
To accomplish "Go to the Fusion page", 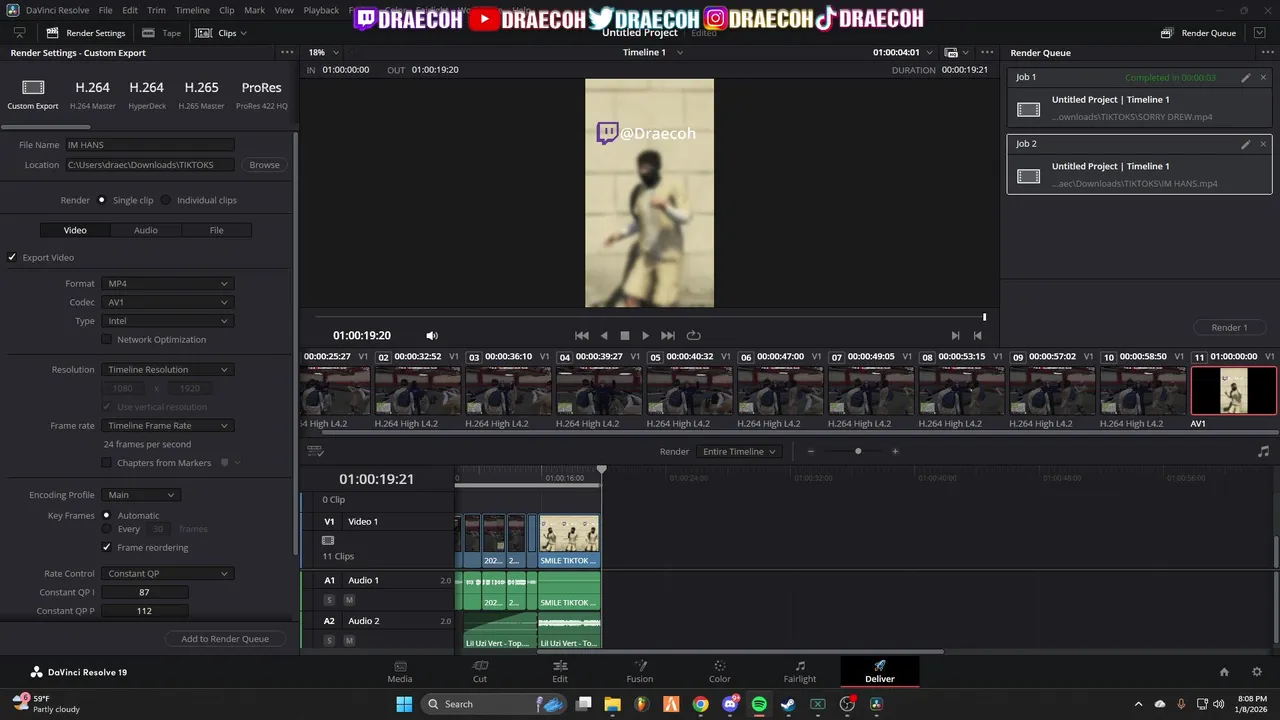I will [640, 671].
